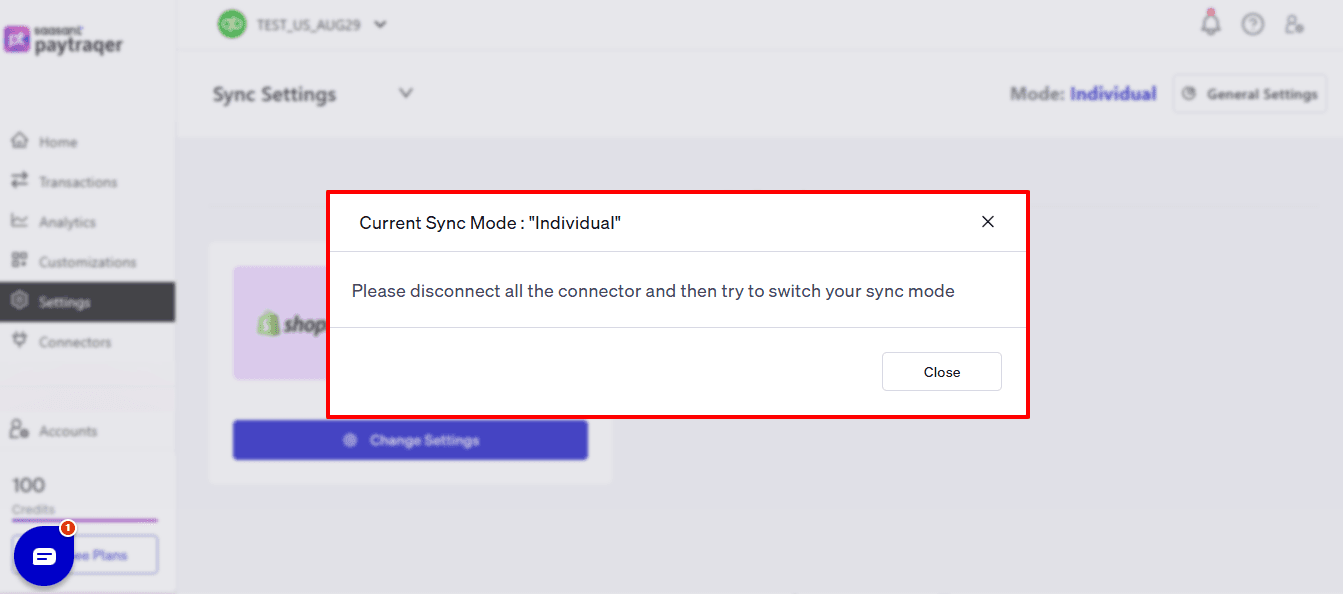
Task: Click the QuickBooks logo beside TEST_US_AUG29
Action: [231, 23]
